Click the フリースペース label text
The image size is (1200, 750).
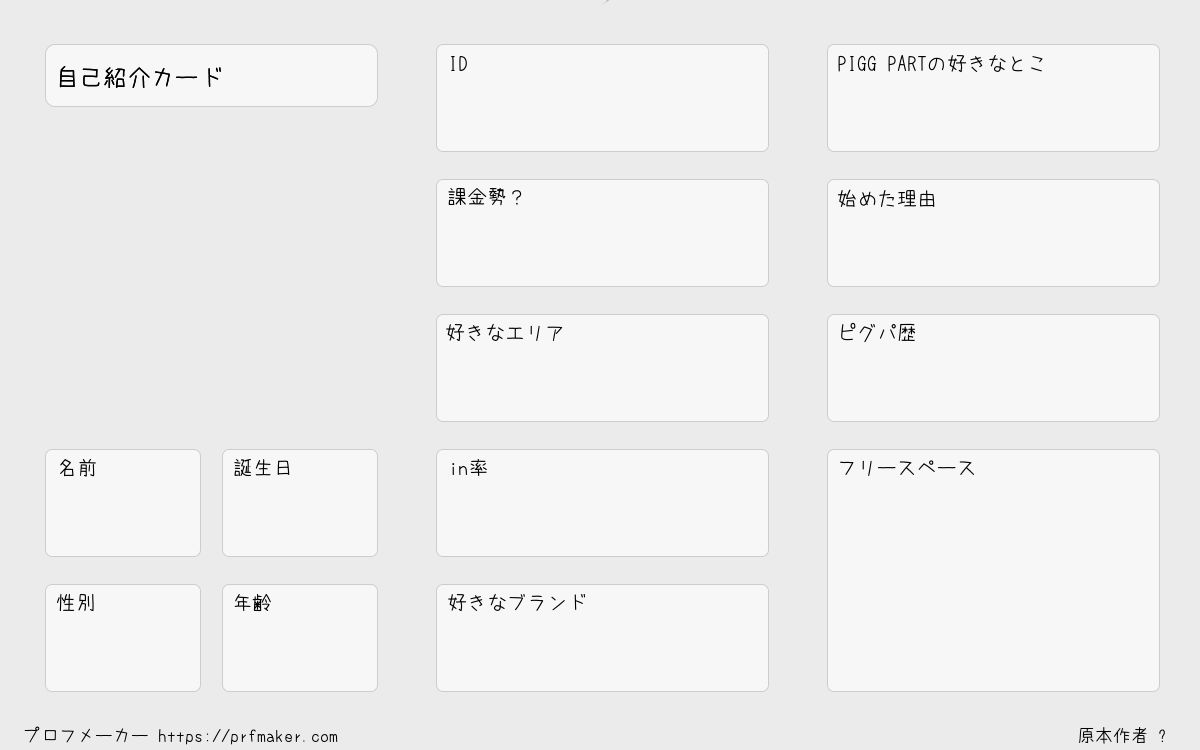coord(907,468)
